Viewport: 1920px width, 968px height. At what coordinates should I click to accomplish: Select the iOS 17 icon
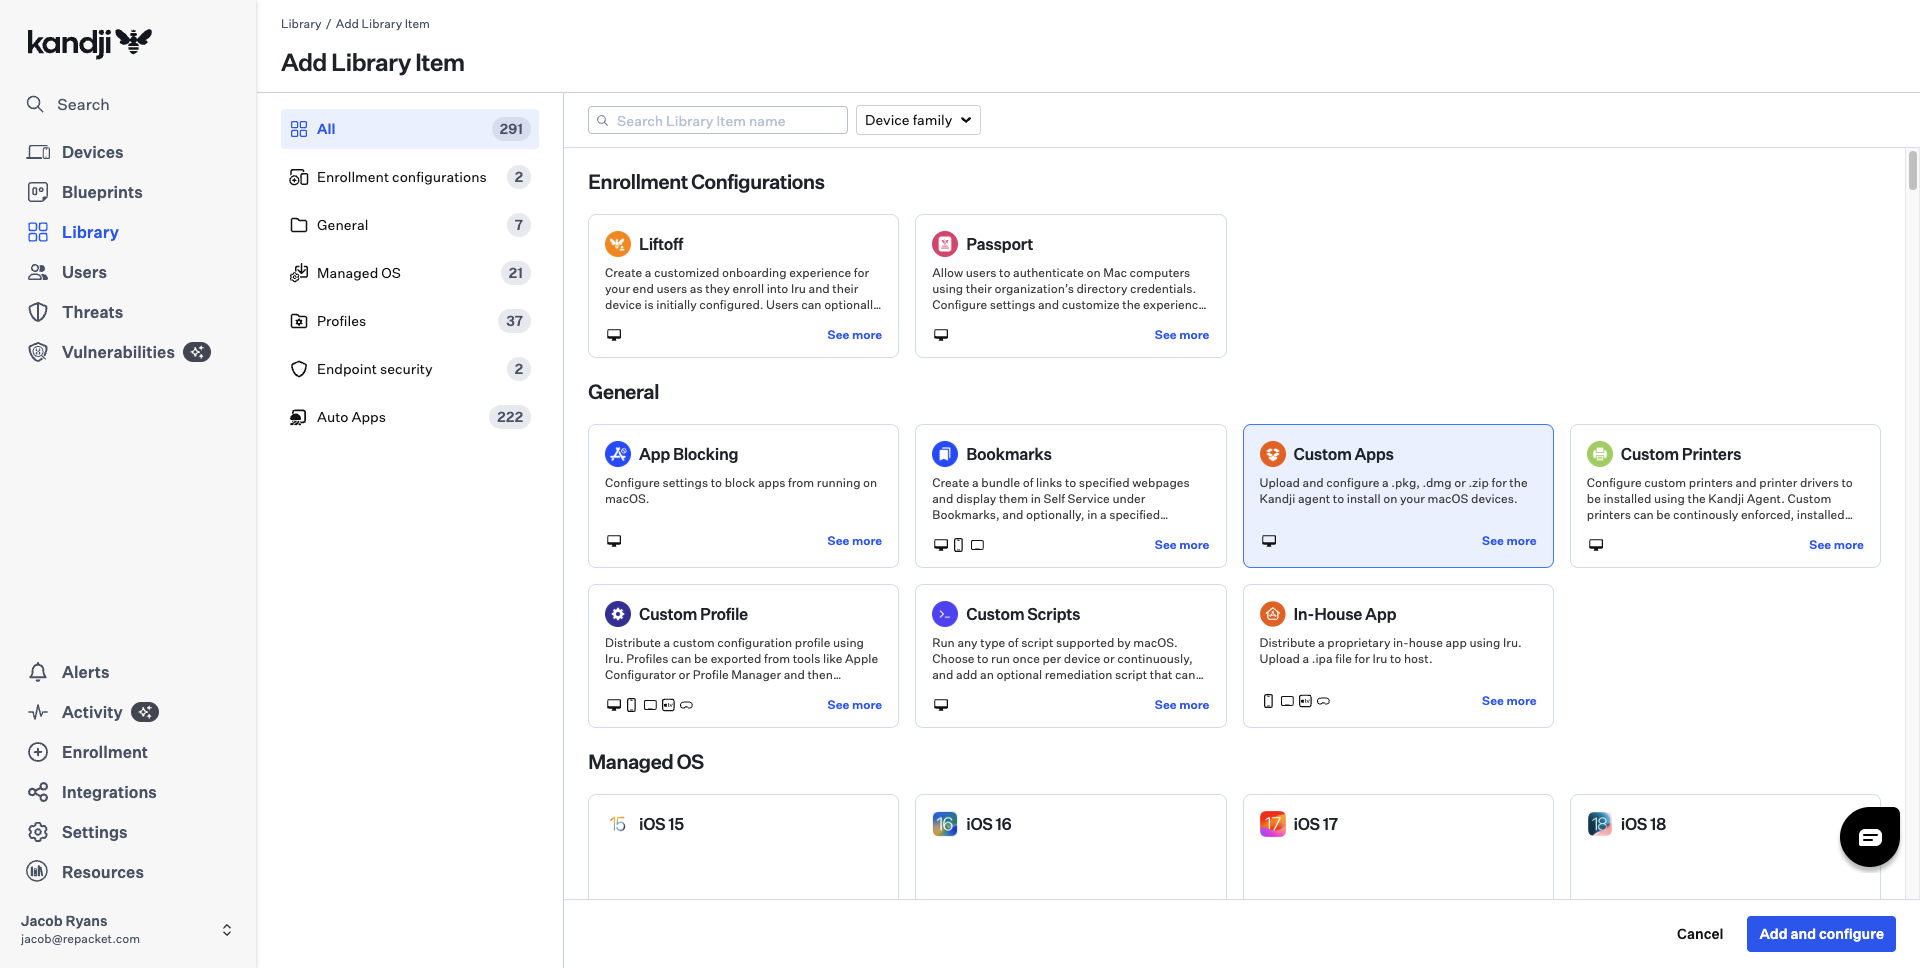[x=1272, y=824]
